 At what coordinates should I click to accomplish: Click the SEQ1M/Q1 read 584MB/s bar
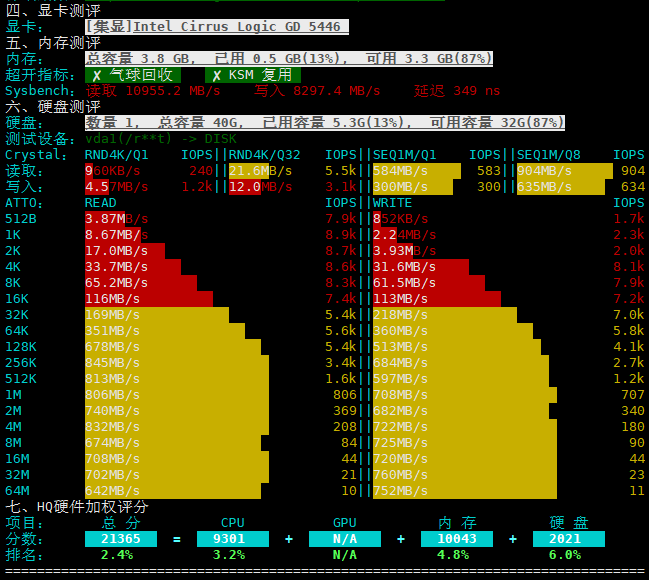coord(417,171)
